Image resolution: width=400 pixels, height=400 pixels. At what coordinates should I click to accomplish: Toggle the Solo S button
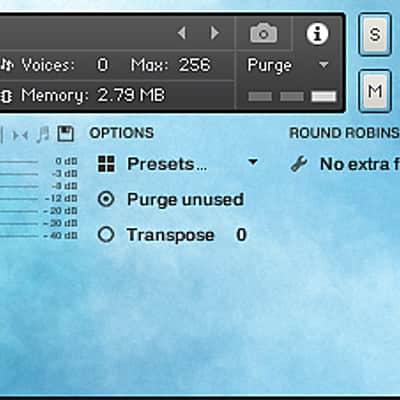(375, 35)
